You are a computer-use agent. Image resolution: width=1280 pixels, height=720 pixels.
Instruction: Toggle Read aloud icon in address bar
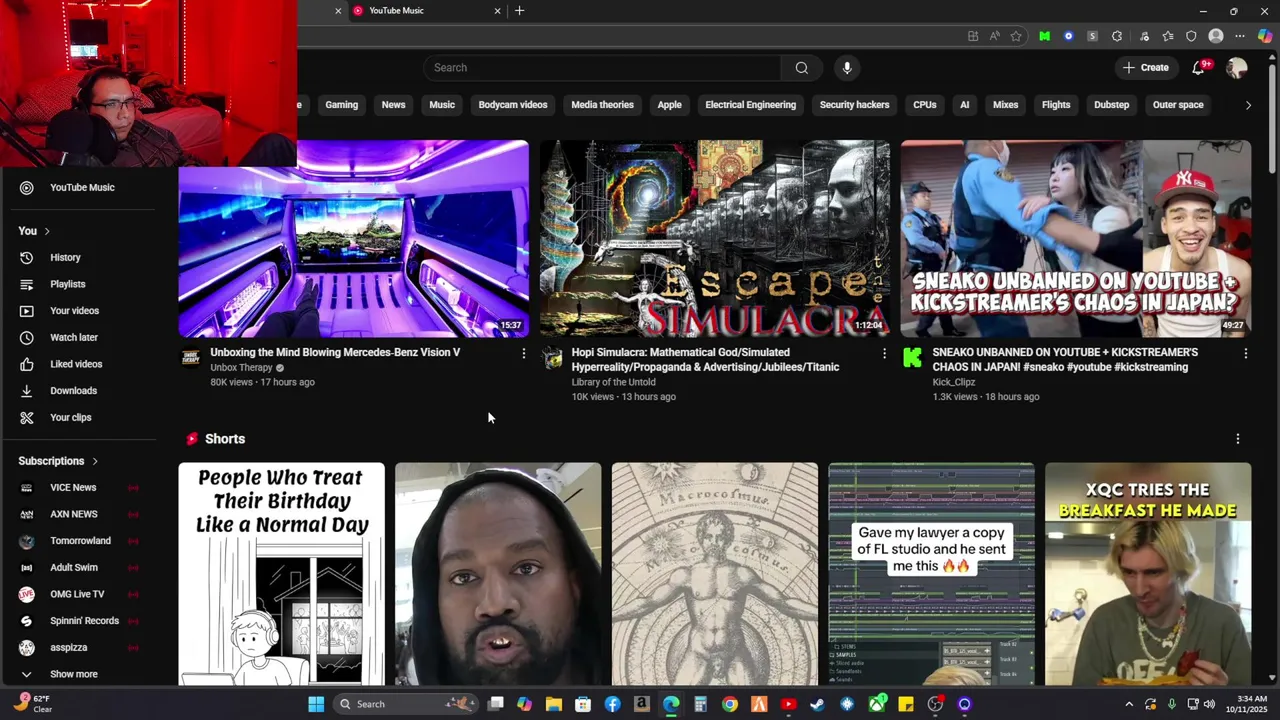tap(994, 36)
